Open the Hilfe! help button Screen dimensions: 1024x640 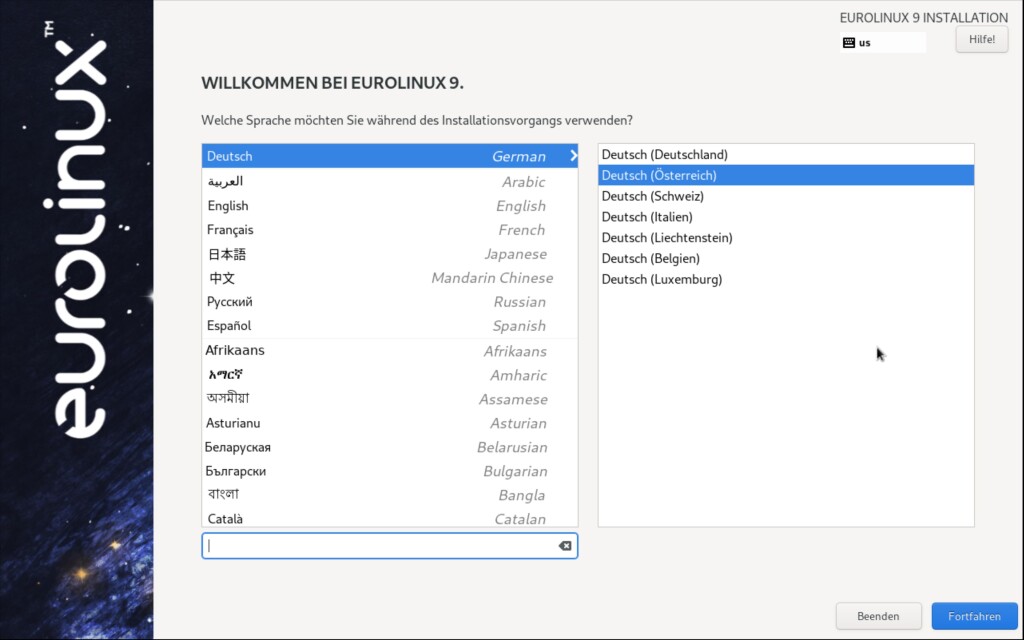[982, 39]
